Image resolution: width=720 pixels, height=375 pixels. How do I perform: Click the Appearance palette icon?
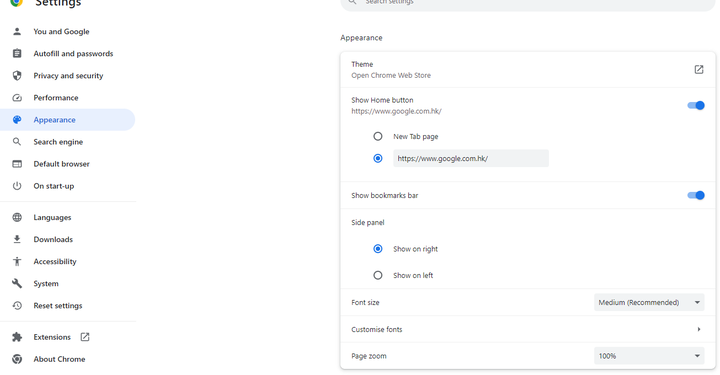click(17, 120)
